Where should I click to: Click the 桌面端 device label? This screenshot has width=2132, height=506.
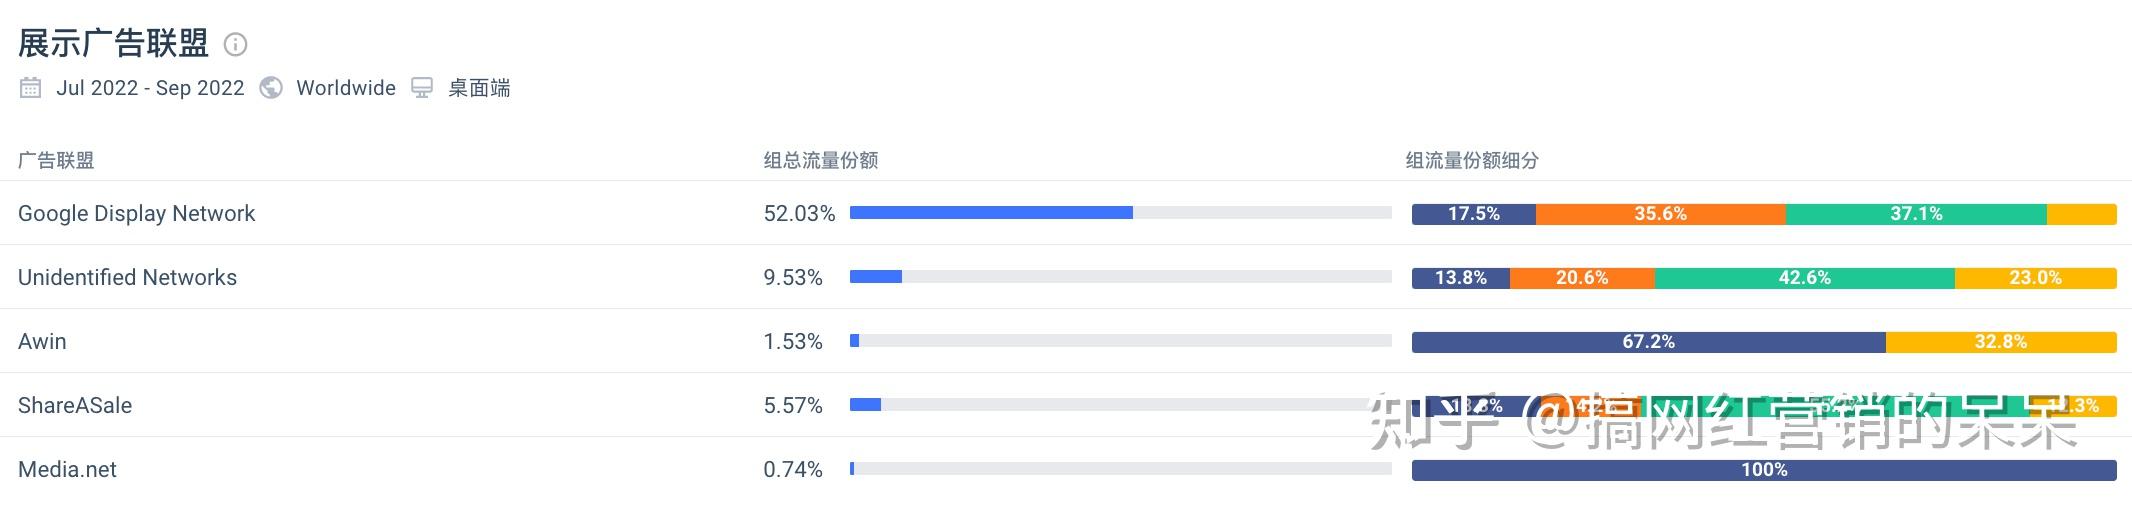(x=479, y=88)
